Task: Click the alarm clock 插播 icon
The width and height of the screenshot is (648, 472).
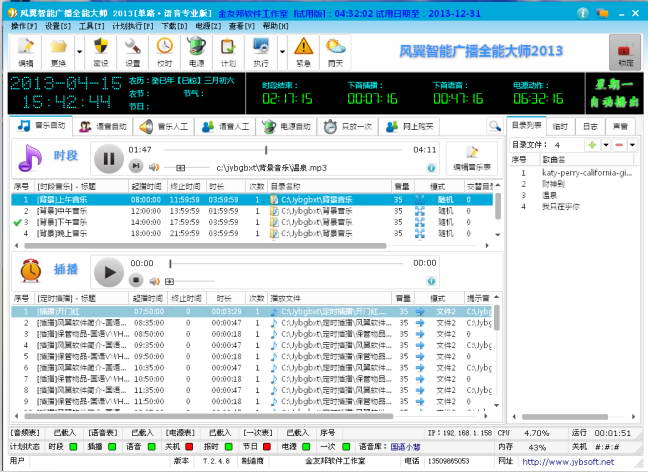Action: click(31, 271)
